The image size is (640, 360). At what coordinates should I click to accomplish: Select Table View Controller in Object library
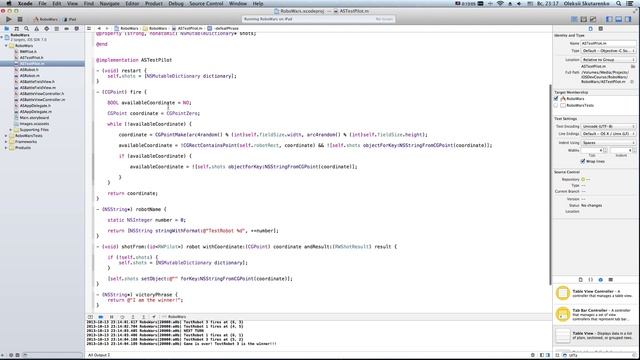(x=596, y=293)
